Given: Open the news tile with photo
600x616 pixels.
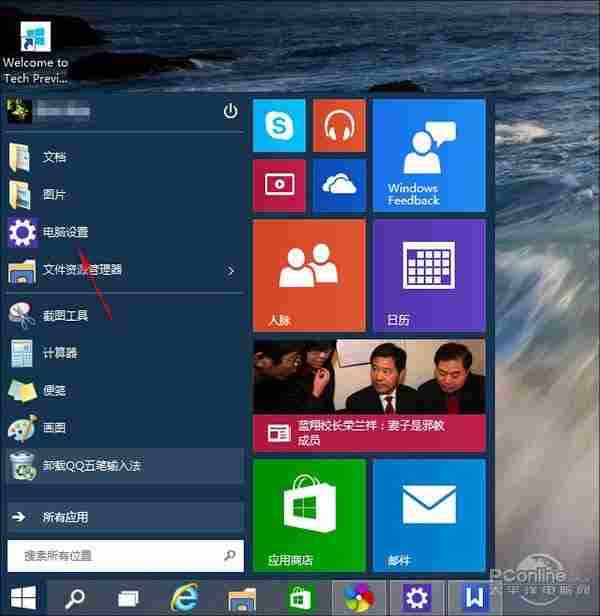Looking at the screenshot, I should (369, 395).
